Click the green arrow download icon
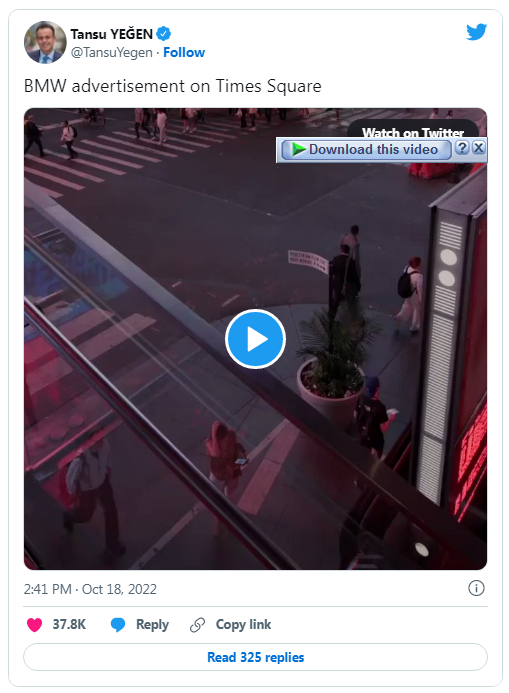 pyautogui.click(x=299, y=149)
